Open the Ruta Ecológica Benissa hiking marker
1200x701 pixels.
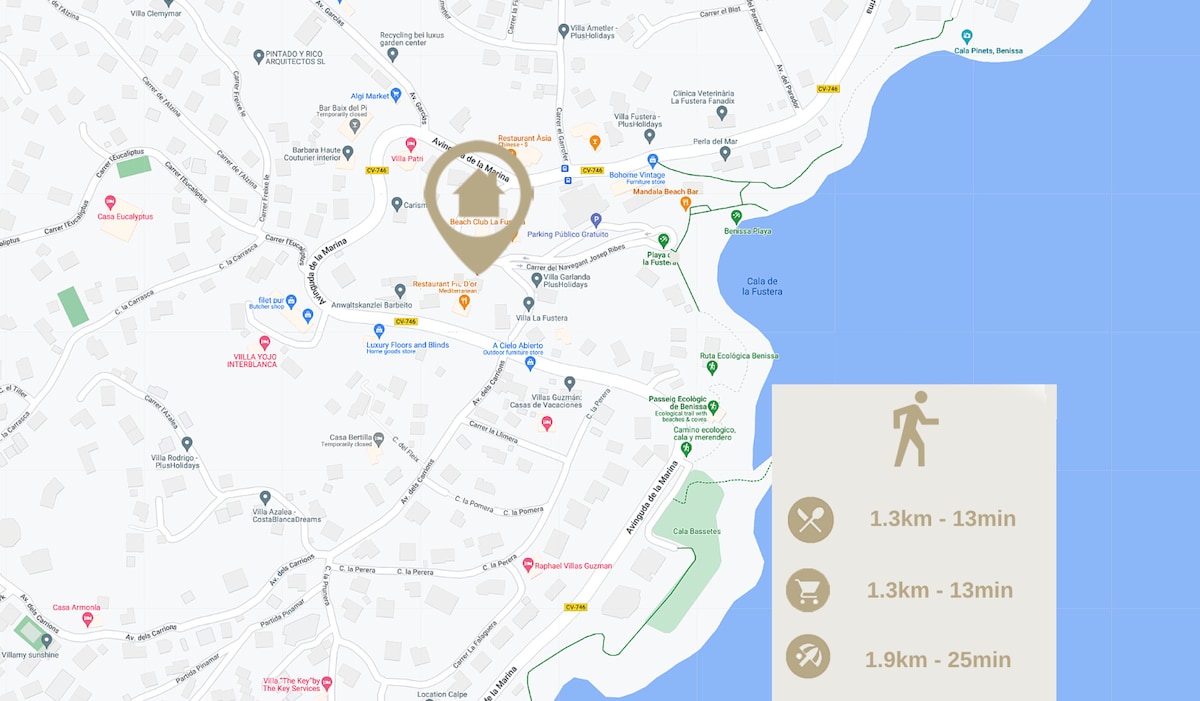pyautogui.click(x=711, y=368)
